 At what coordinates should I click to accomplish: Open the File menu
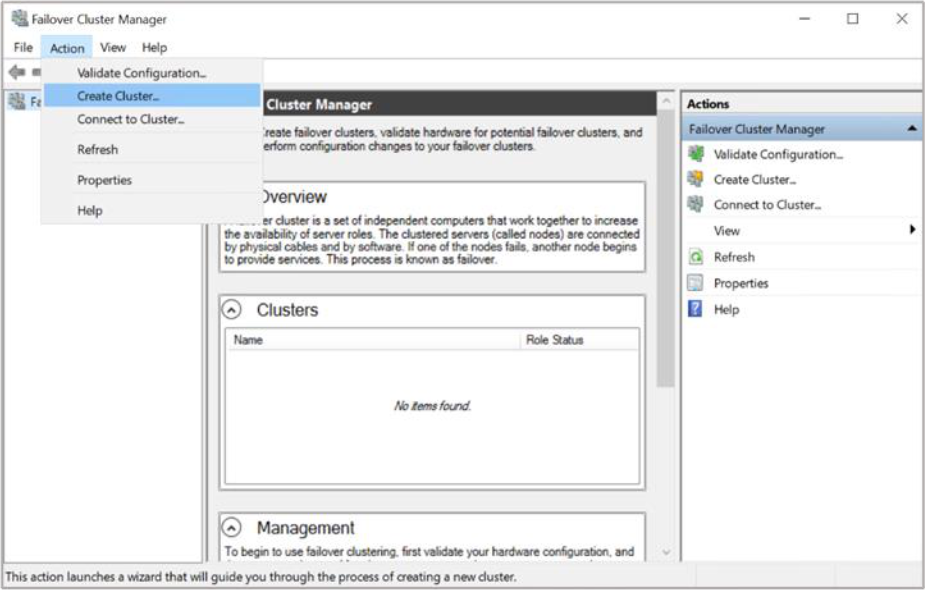(23, 47)
